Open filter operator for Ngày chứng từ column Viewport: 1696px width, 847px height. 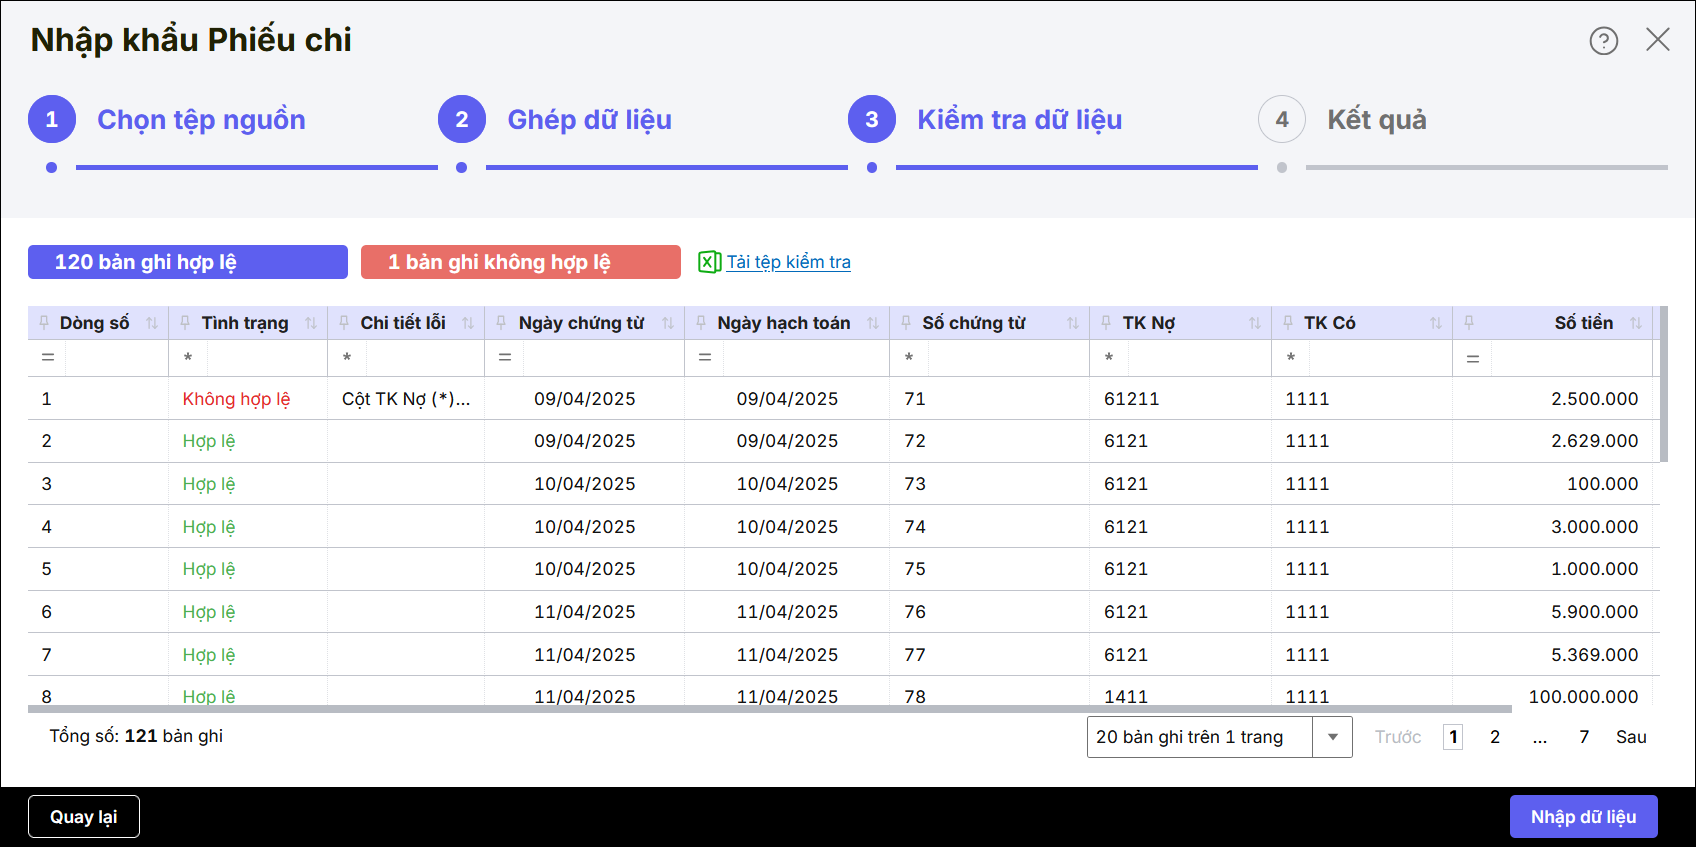pyautogui.click(x=505, y=358)
